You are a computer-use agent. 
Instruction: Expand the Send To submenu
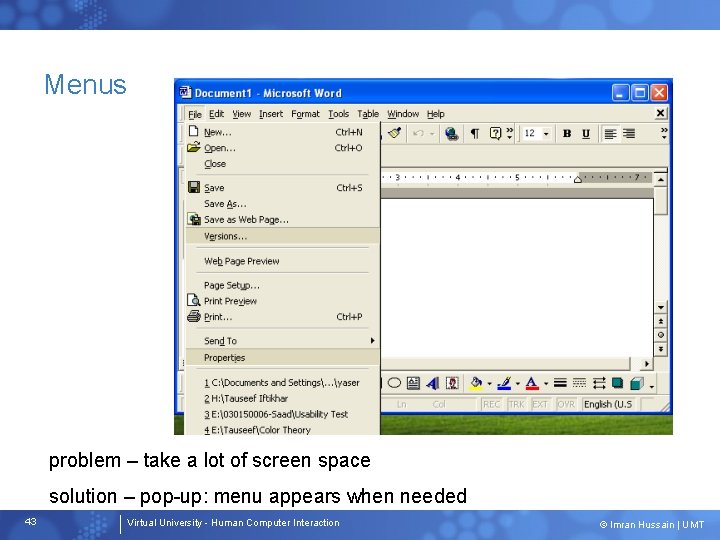coord(282,341)
